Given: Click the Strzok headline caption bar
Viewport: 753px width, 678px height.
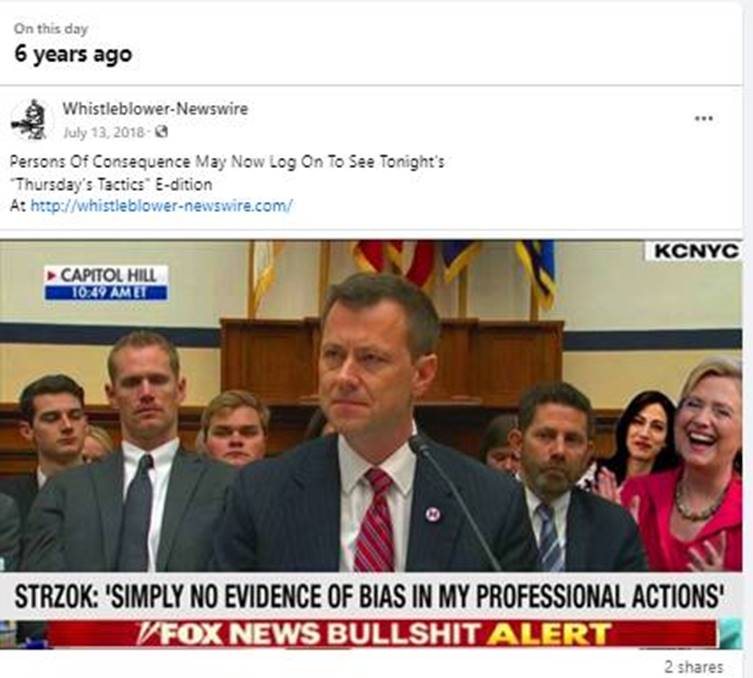Looking at the screenshot, I should tap(370, 596).
